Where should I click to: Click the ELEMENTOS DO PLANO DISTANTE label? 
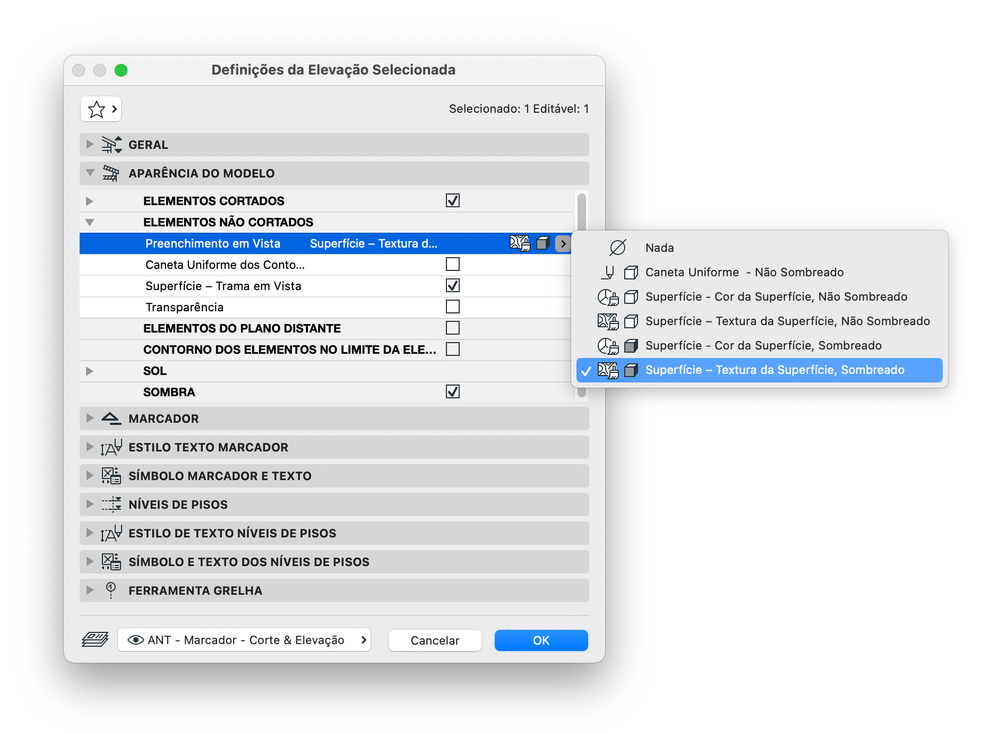tap(242, 328)
